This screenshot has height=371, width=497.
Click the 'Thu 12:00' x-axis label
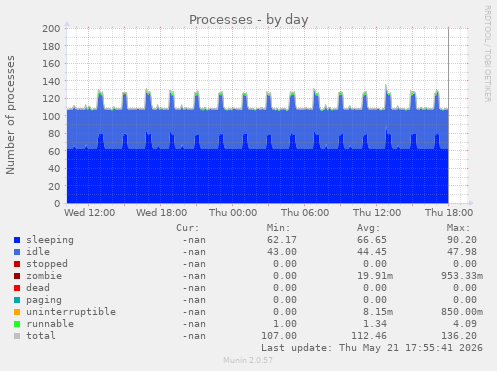point(377,213)
